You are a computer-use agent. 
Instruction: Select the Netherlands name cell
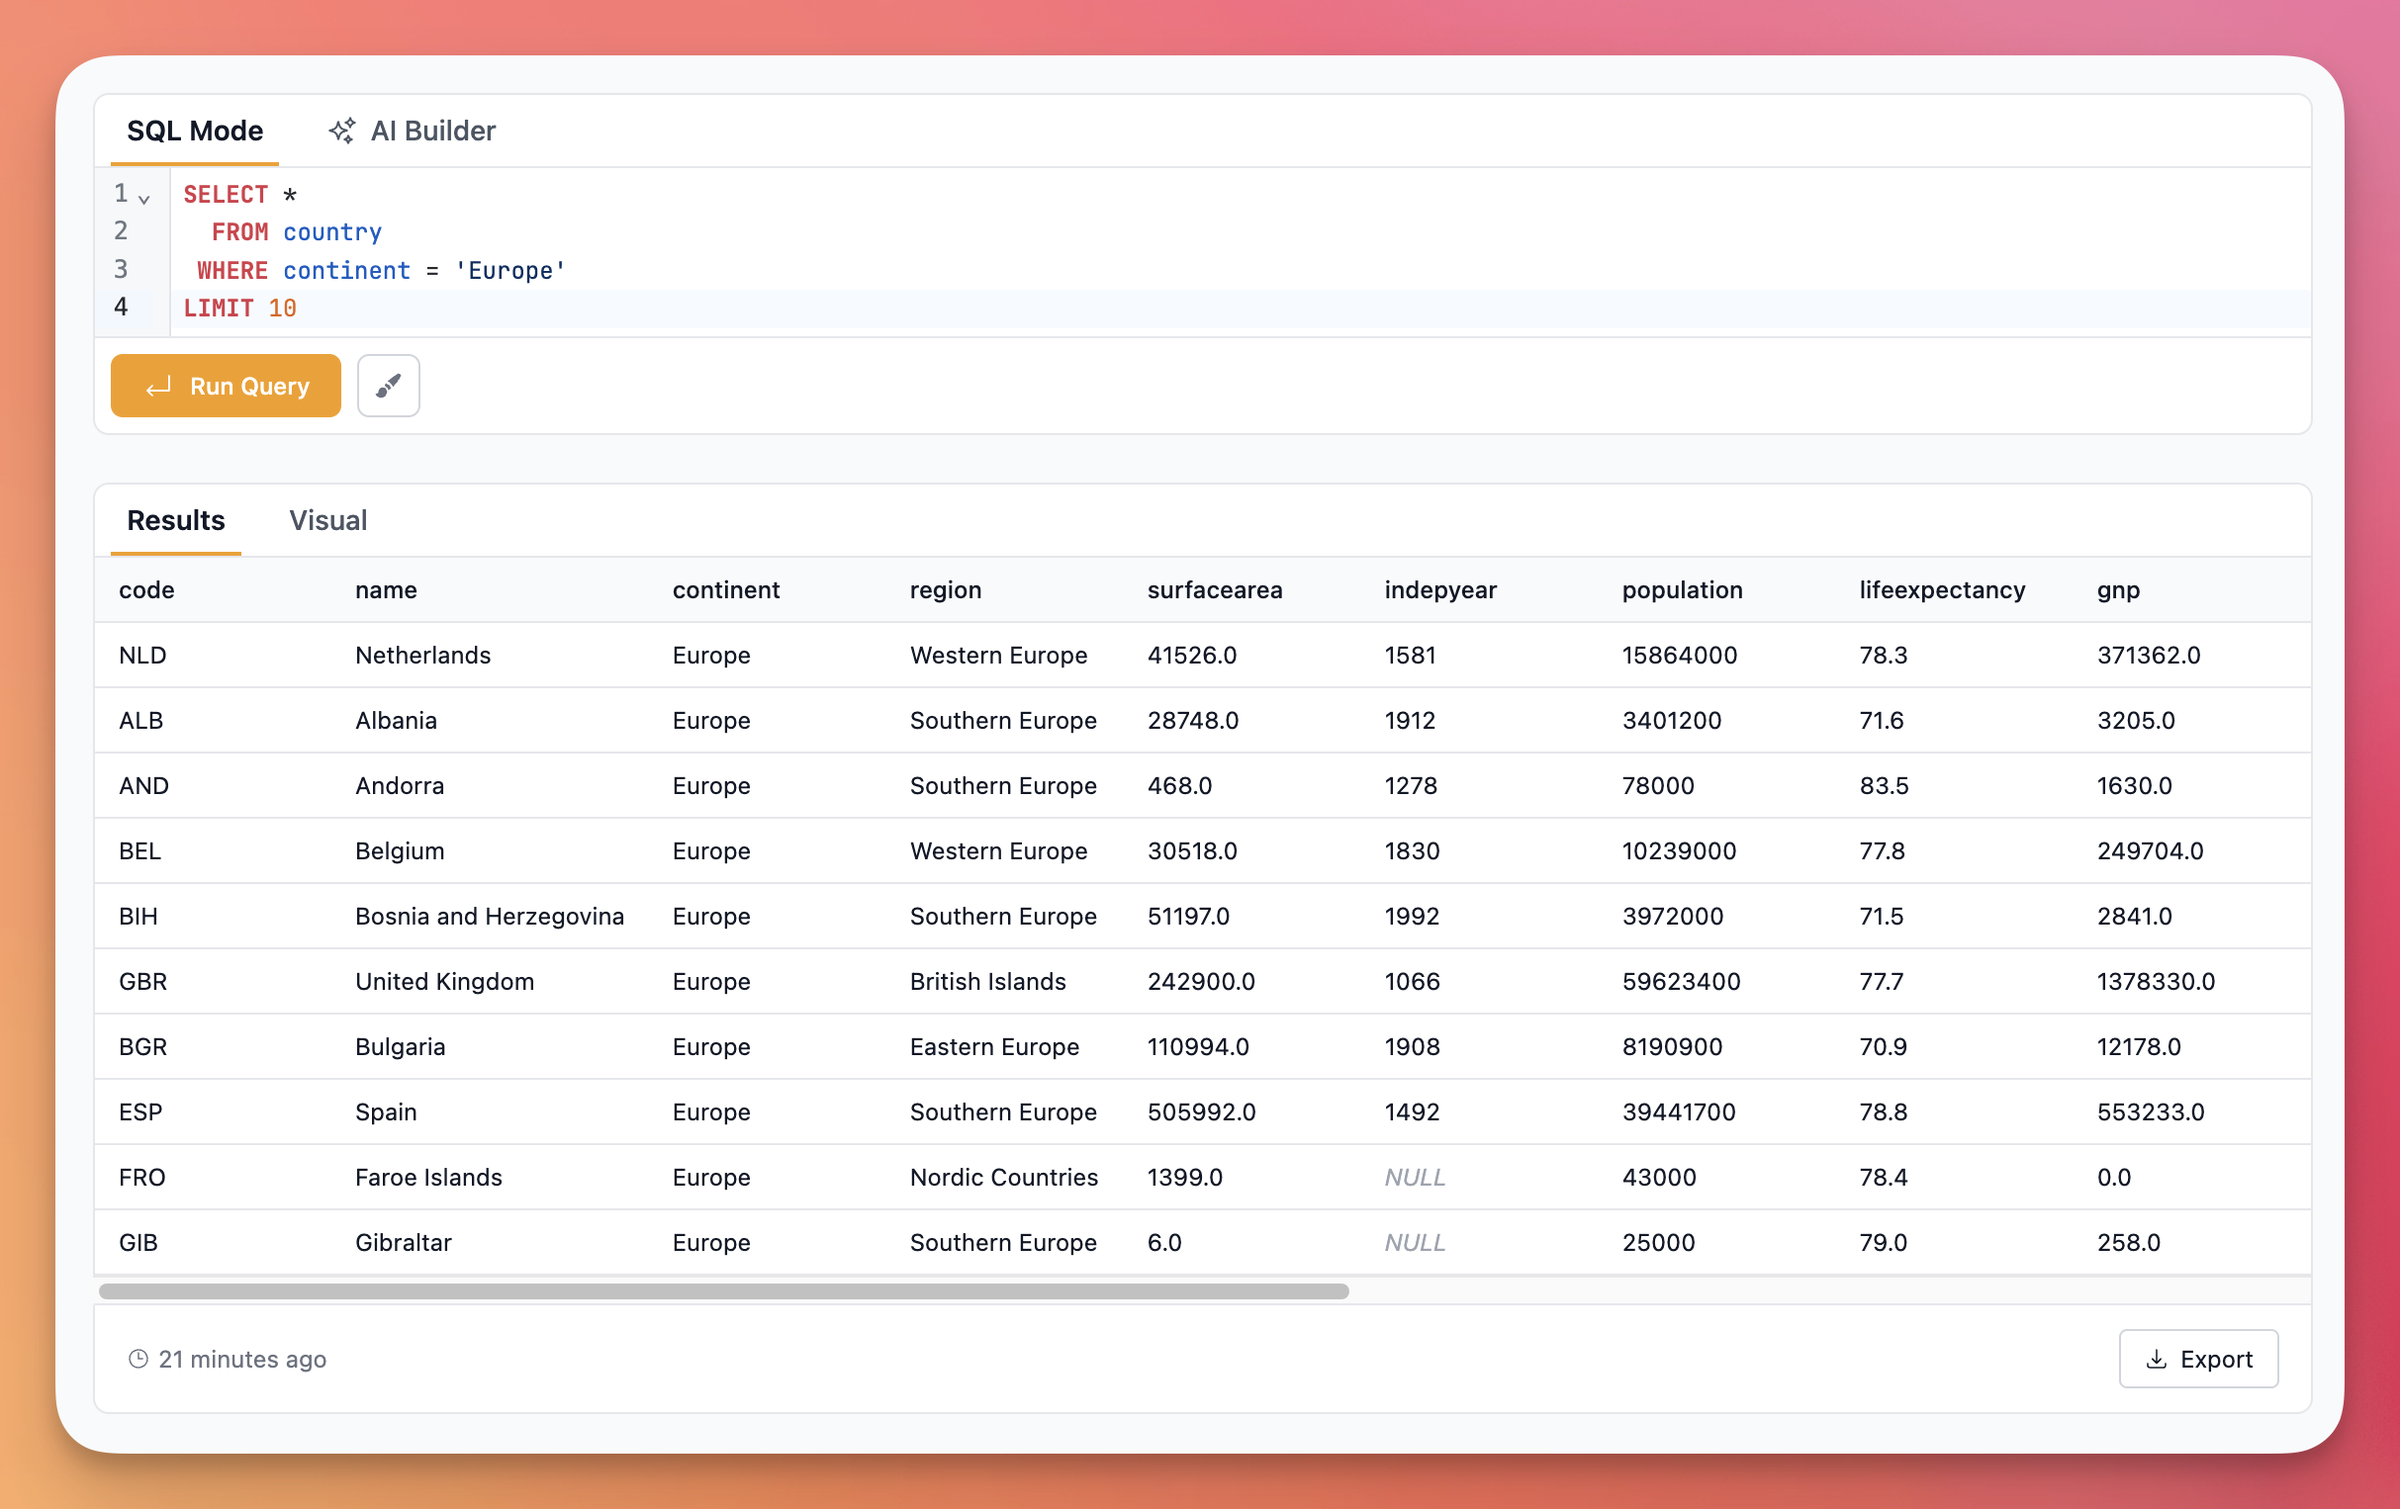coord(422,655)
